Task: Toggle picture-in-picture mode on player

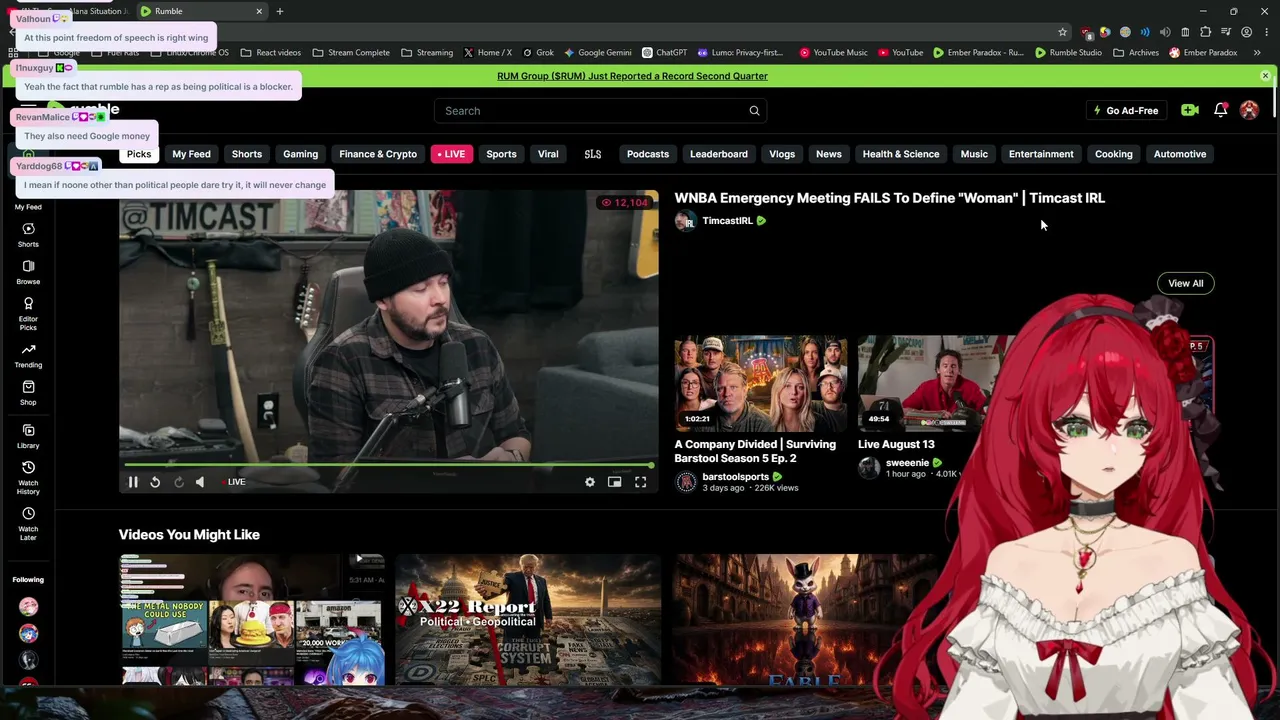Action: 615,482
